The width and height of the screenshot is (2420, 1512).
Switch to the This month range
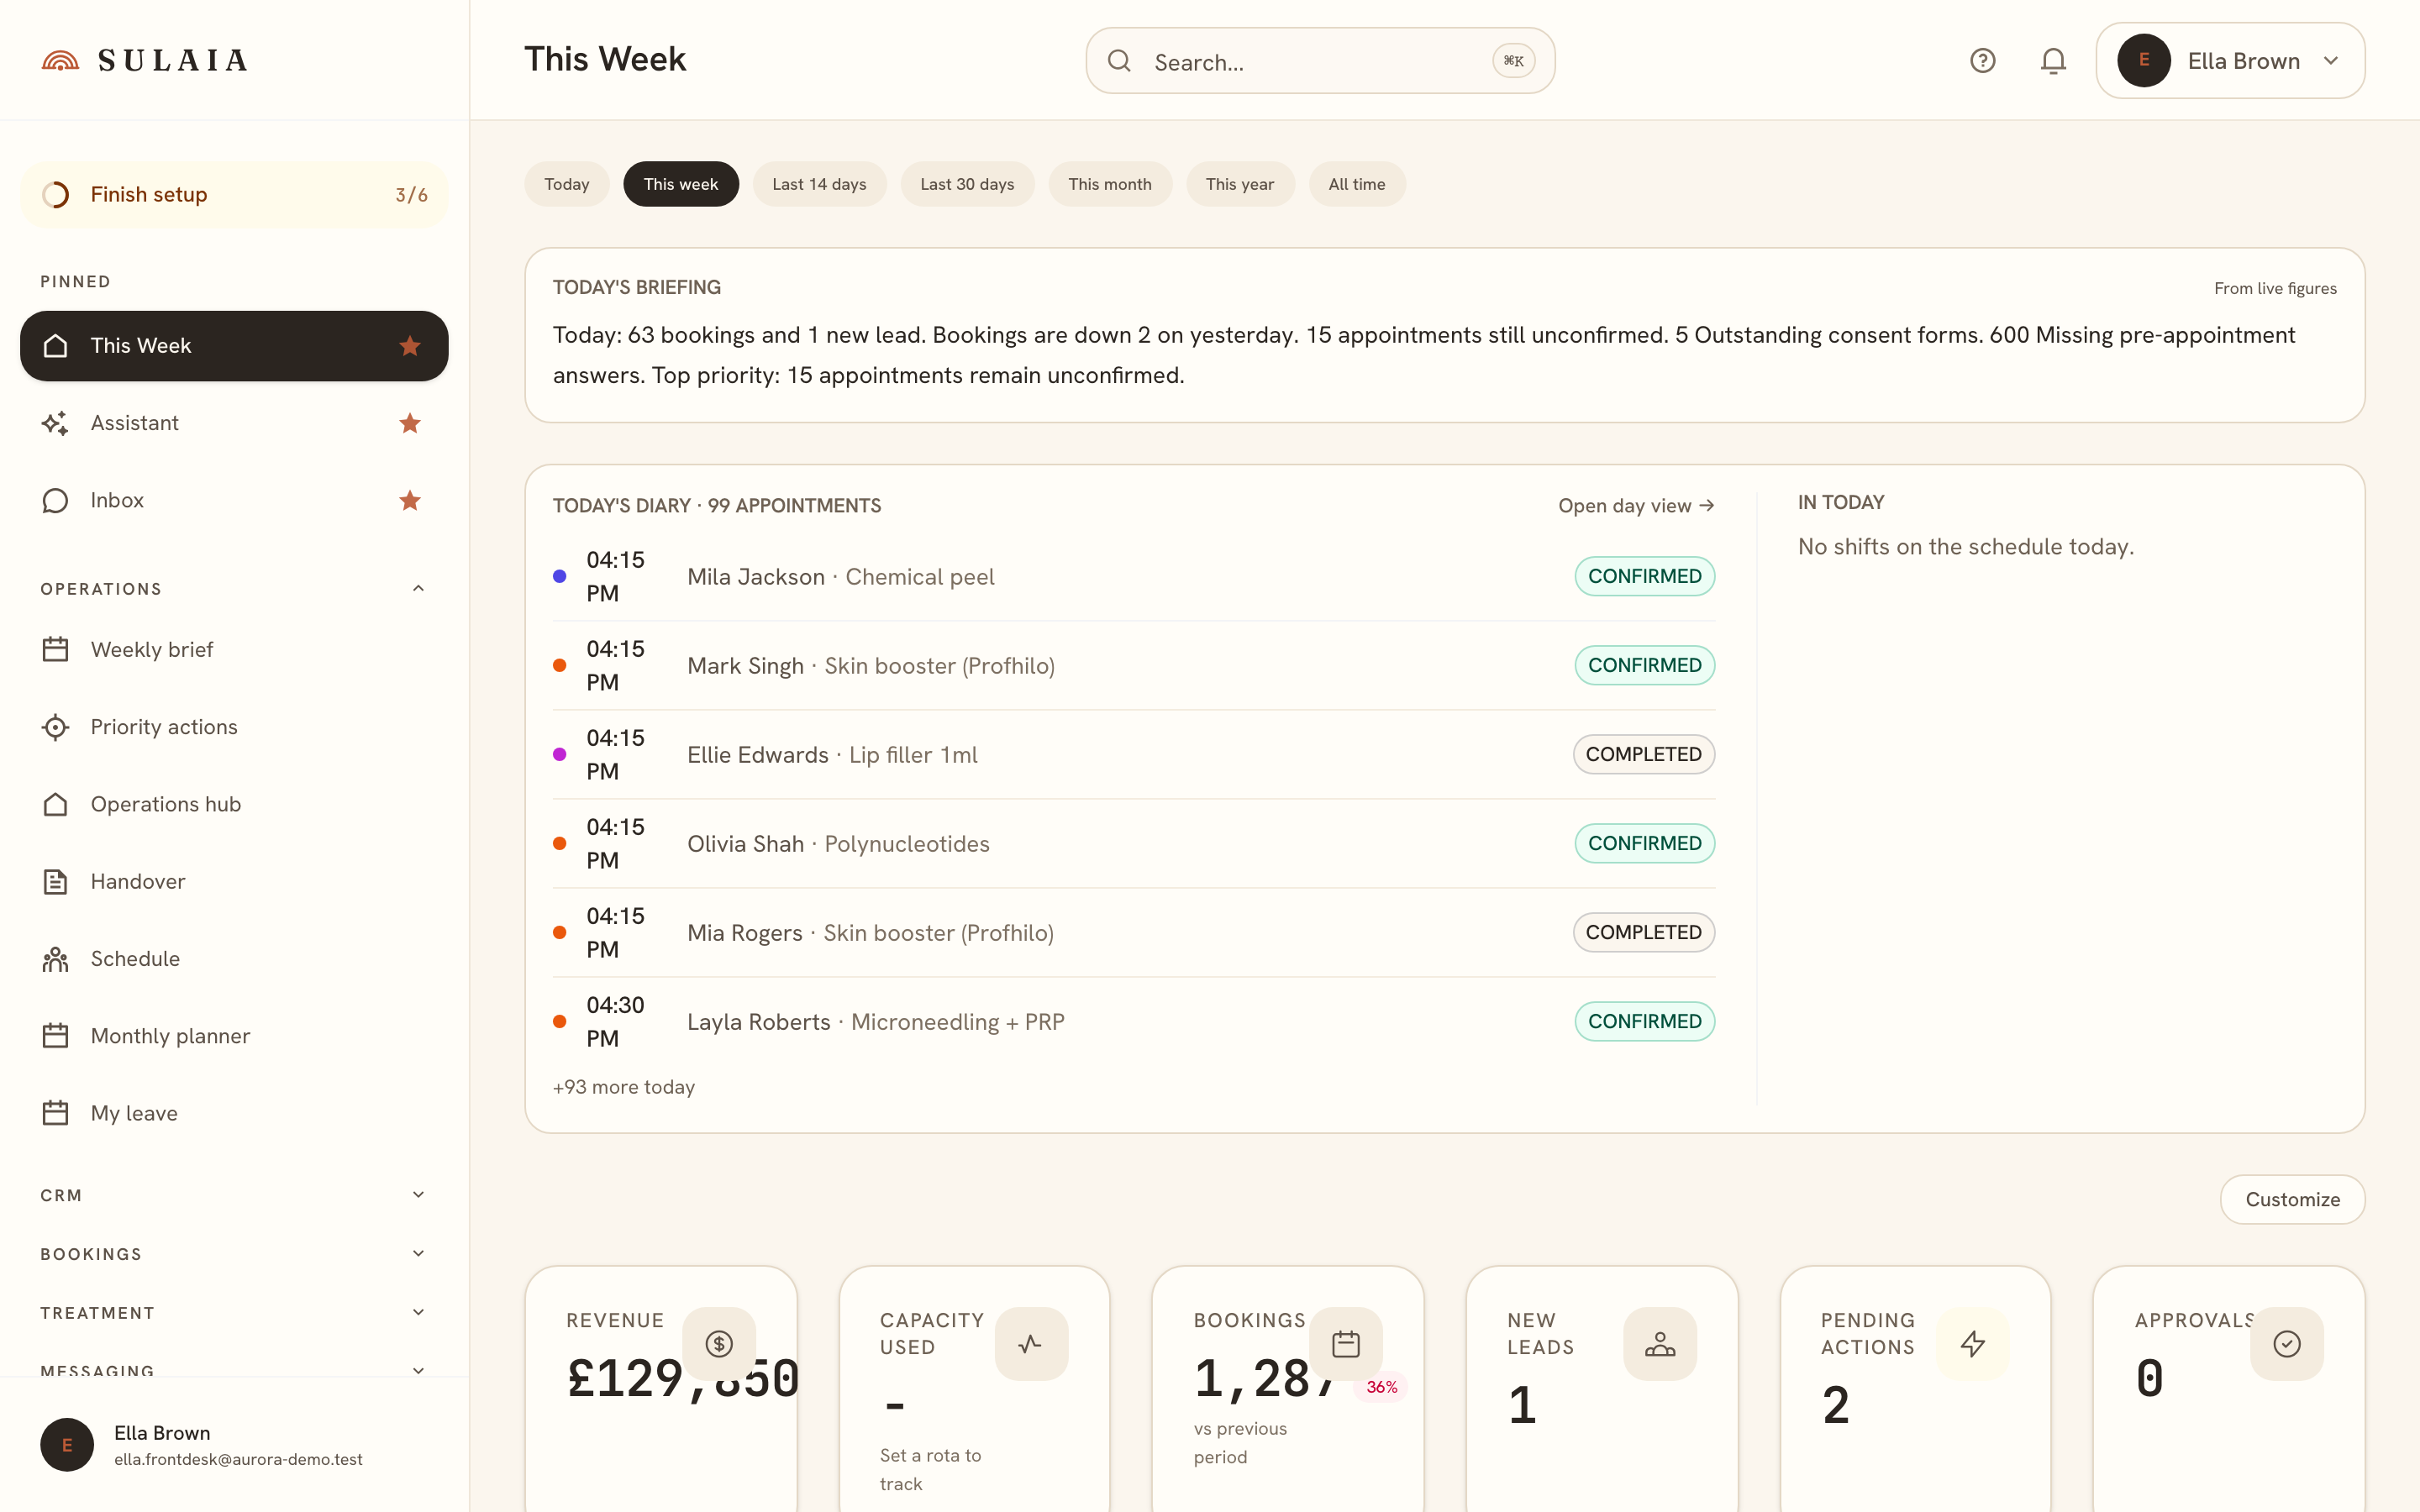[1109, 184]
